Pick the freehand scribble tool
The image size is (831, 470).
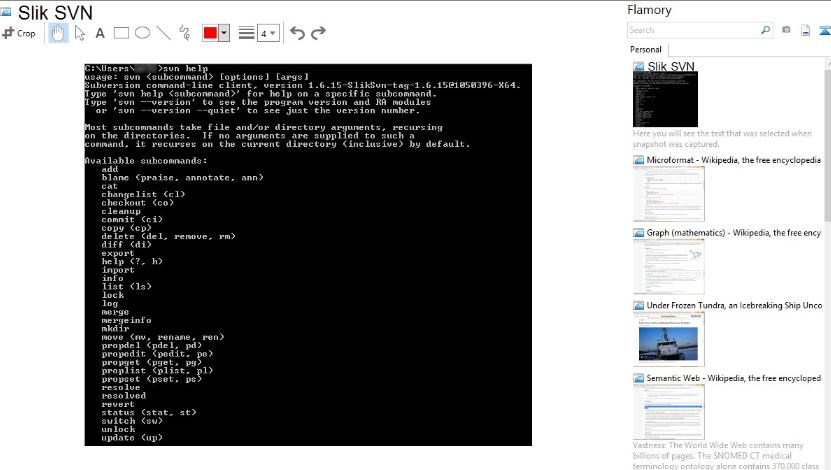click(185, 33)
